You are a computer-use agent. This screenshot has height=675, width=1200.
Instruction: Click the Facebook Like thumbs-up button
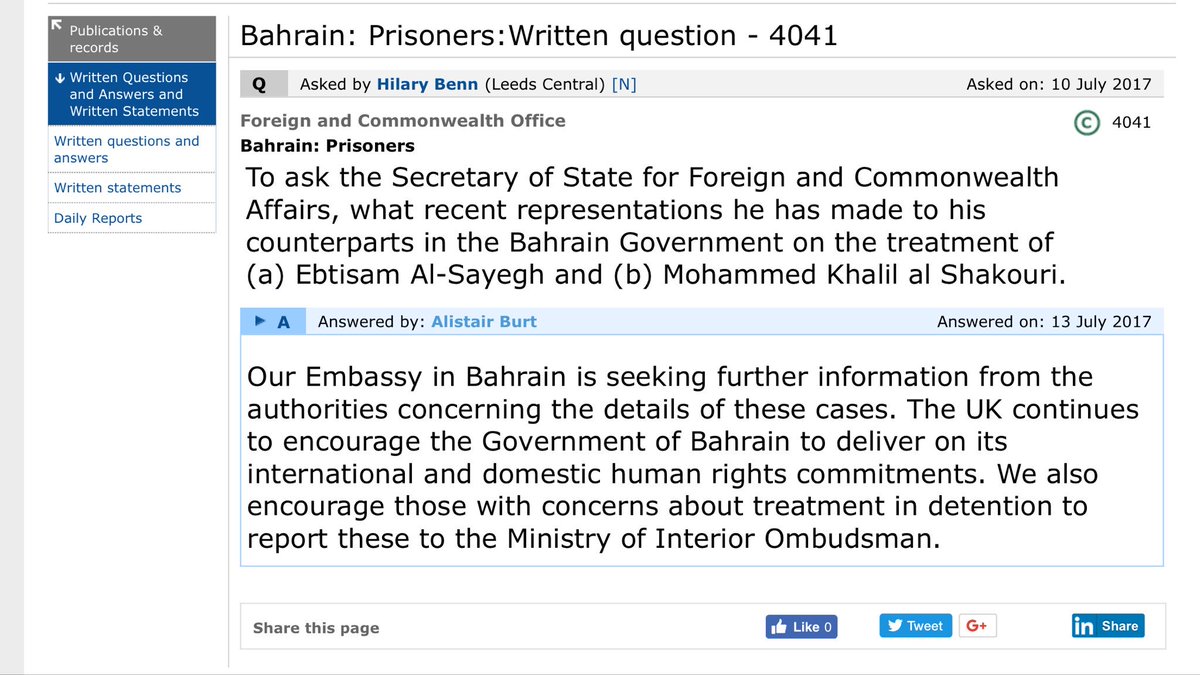[801, 627]
